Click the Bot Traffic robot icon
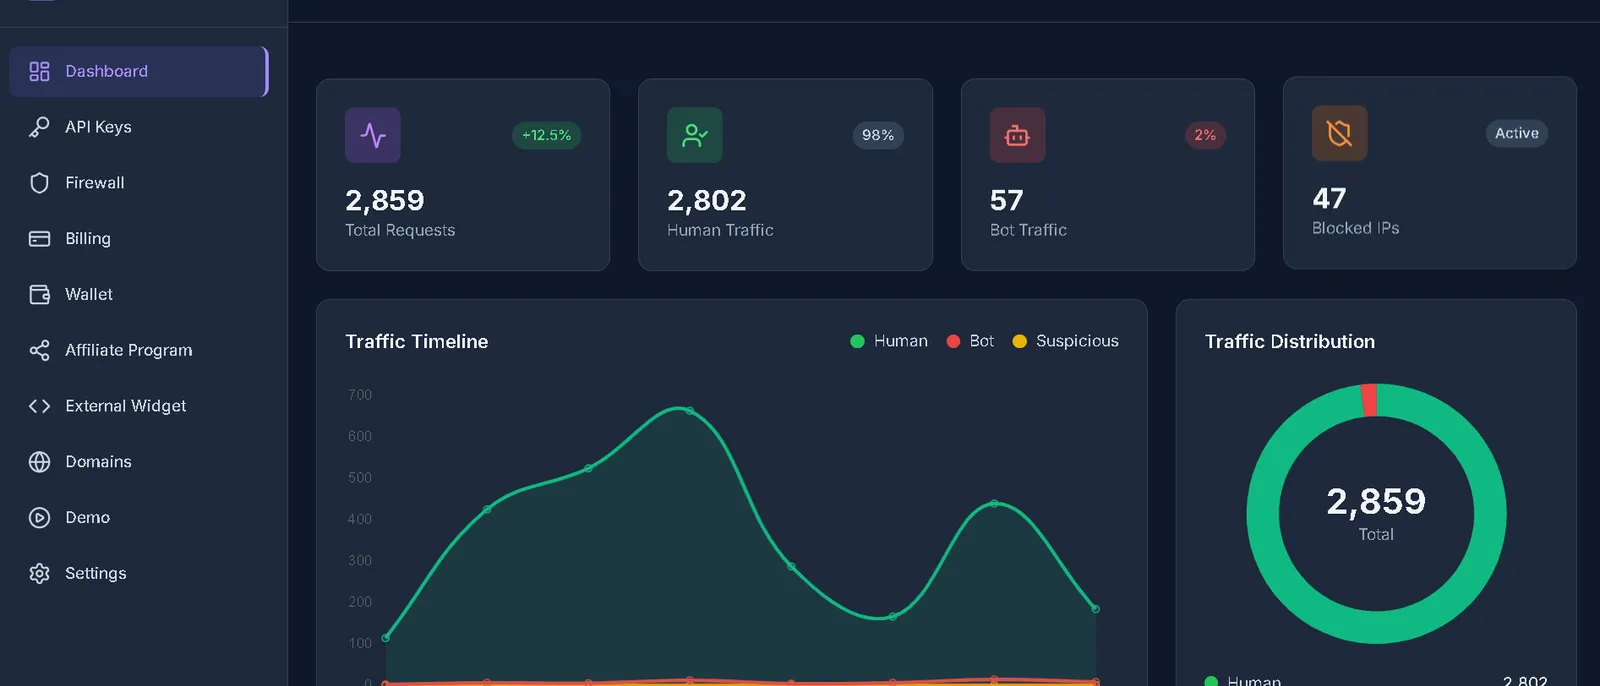 pos(1017,135)
